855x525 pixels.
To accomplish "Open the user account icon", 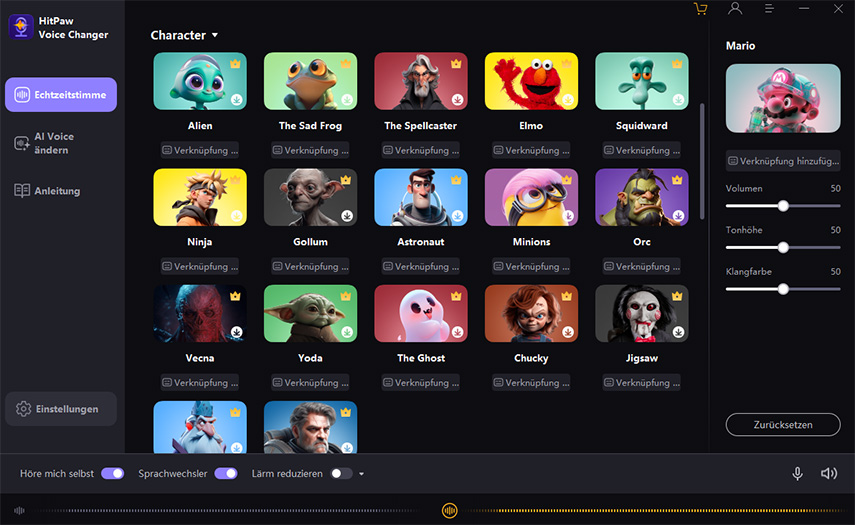I will tap(735, 9).
